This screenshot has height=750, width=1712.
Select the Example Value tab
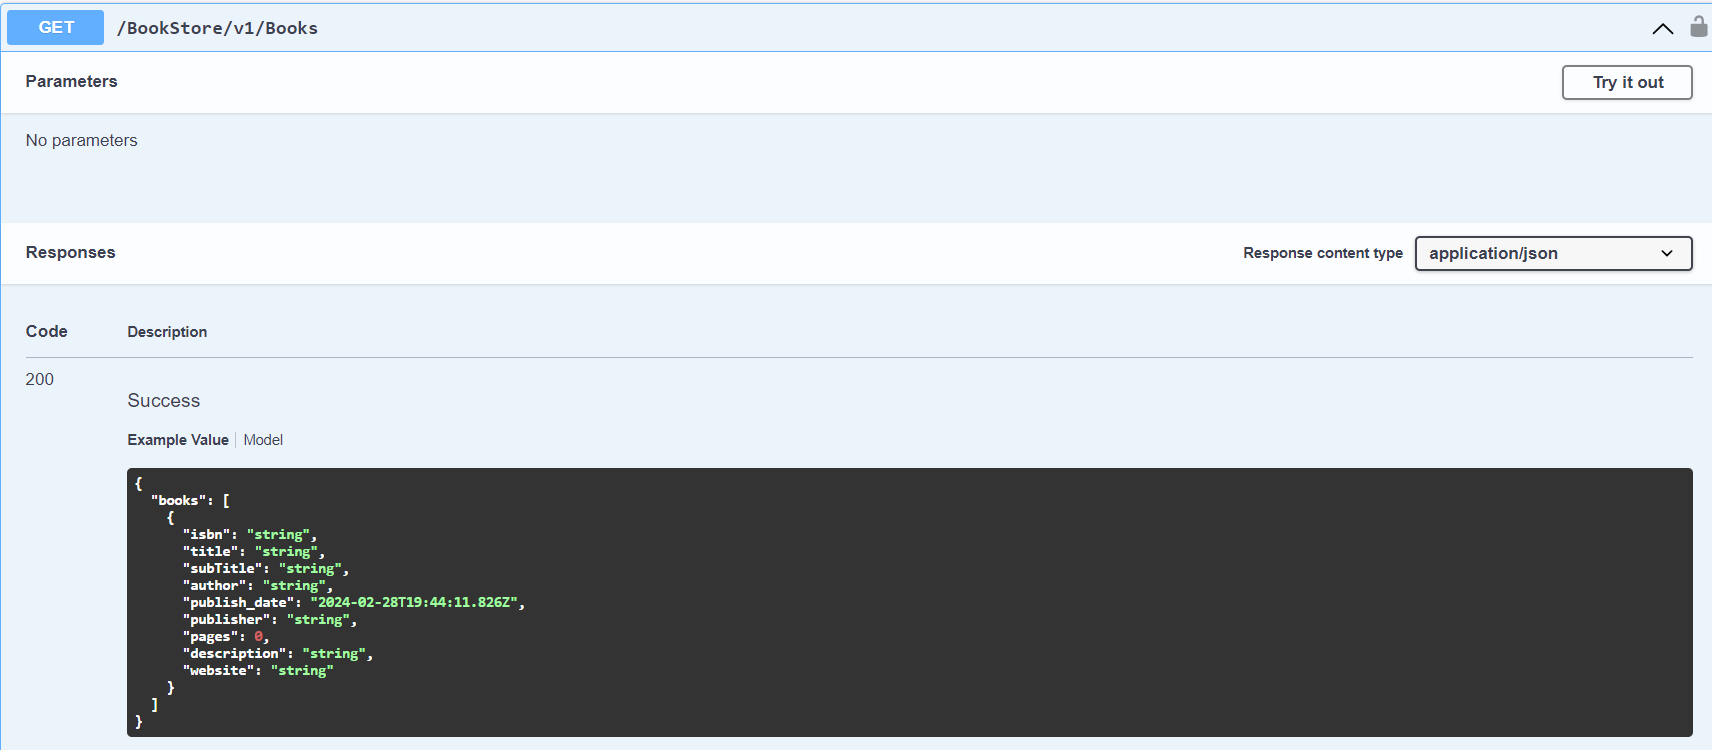[178, 440]
